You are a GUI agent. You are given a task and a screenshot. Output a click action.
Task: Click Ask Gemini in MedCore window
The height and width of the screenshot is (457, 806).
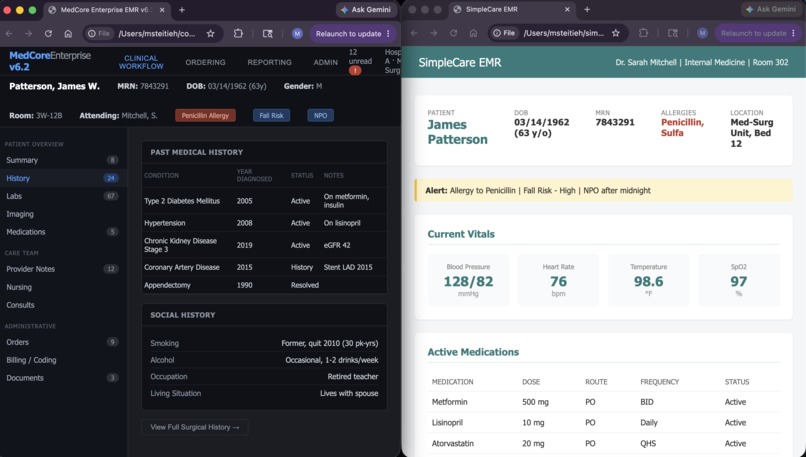(x=365, y=10)
